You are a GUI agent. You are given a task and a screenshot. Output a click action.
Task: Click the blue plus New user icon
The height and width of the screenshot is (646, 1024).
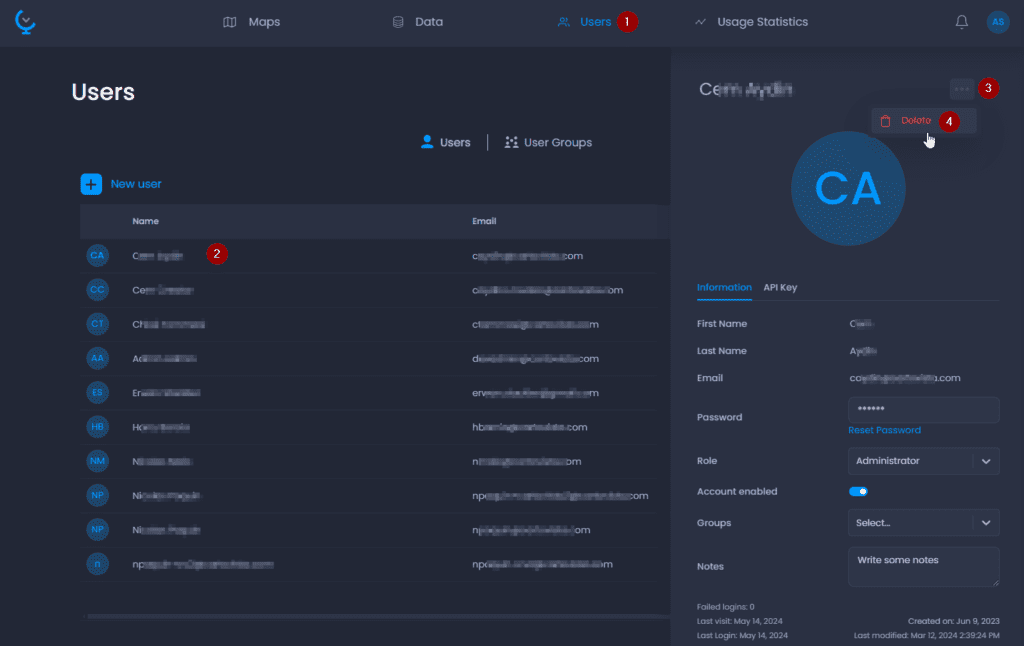point(91,184)
